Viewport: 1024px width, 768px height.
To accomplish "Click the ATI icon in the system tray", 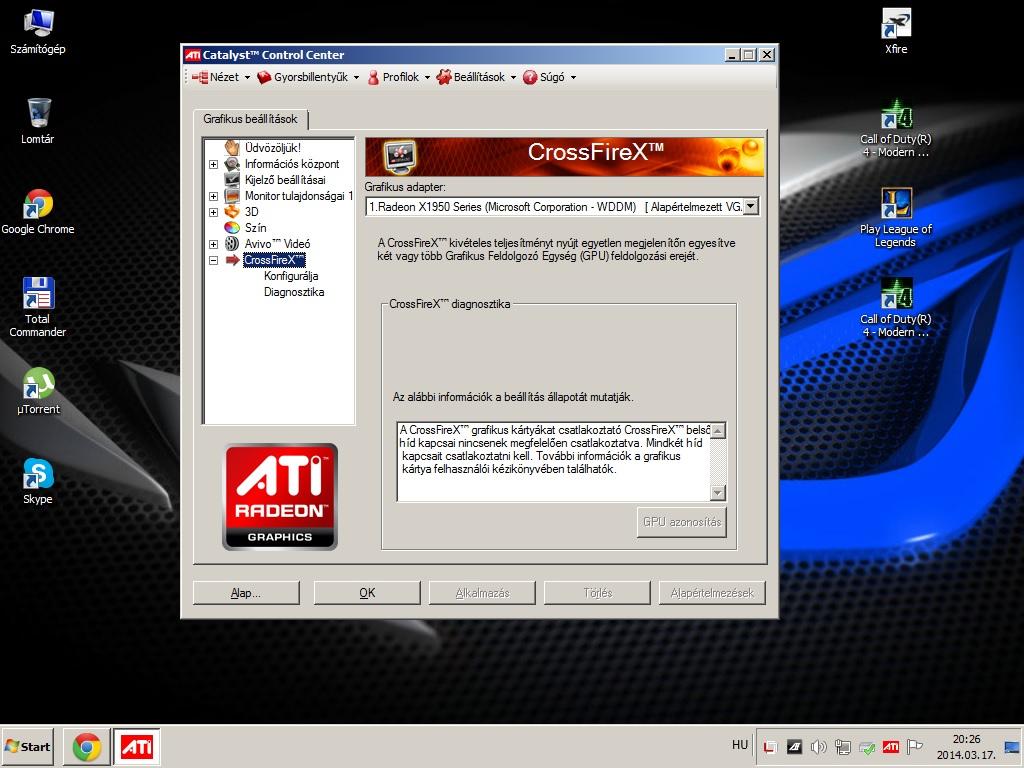I will click(x=890, y=747).
